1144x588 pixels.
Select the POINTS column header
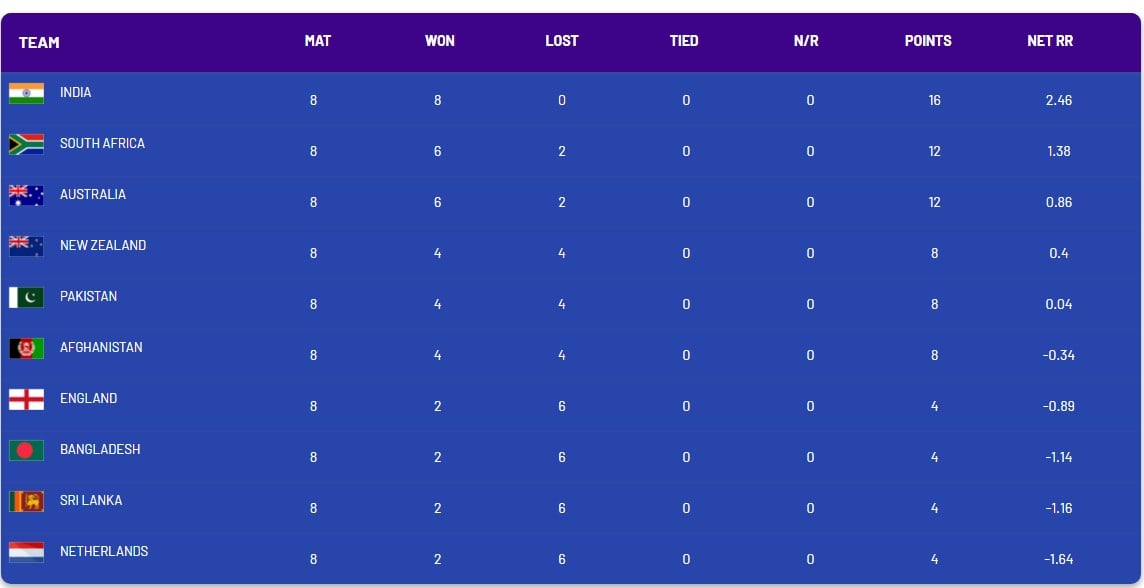tap(928, 41)
